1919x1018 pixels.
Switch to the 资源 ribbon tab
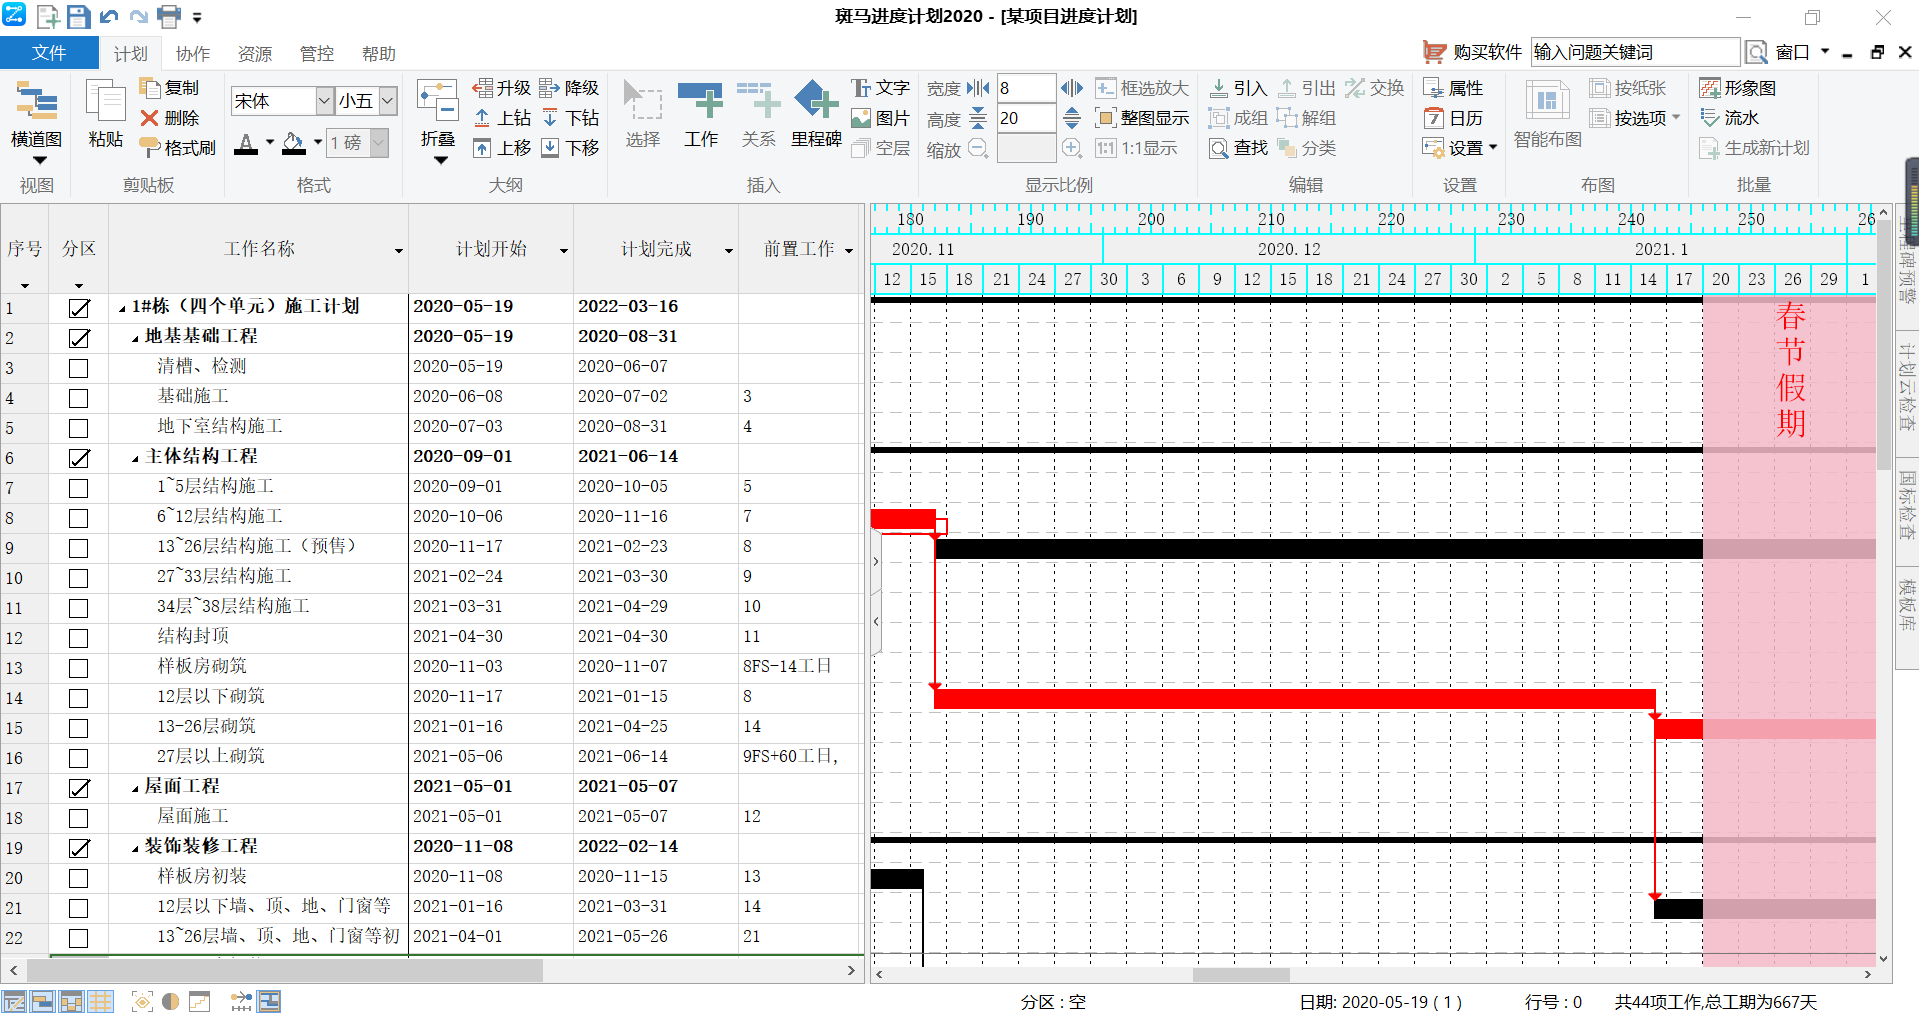click(254, 54)
